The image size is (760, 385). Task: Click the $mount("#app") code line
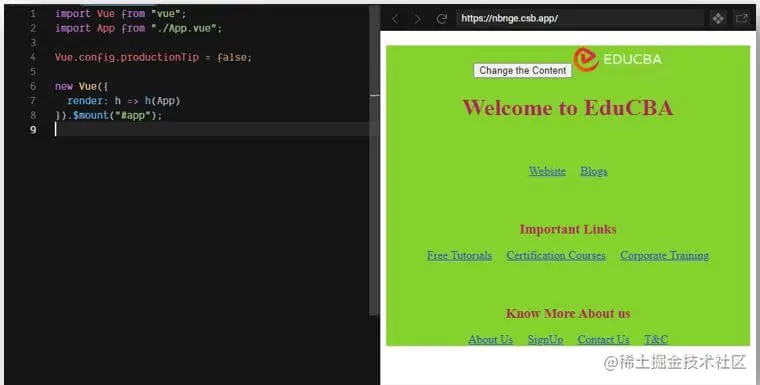[109, 115]
